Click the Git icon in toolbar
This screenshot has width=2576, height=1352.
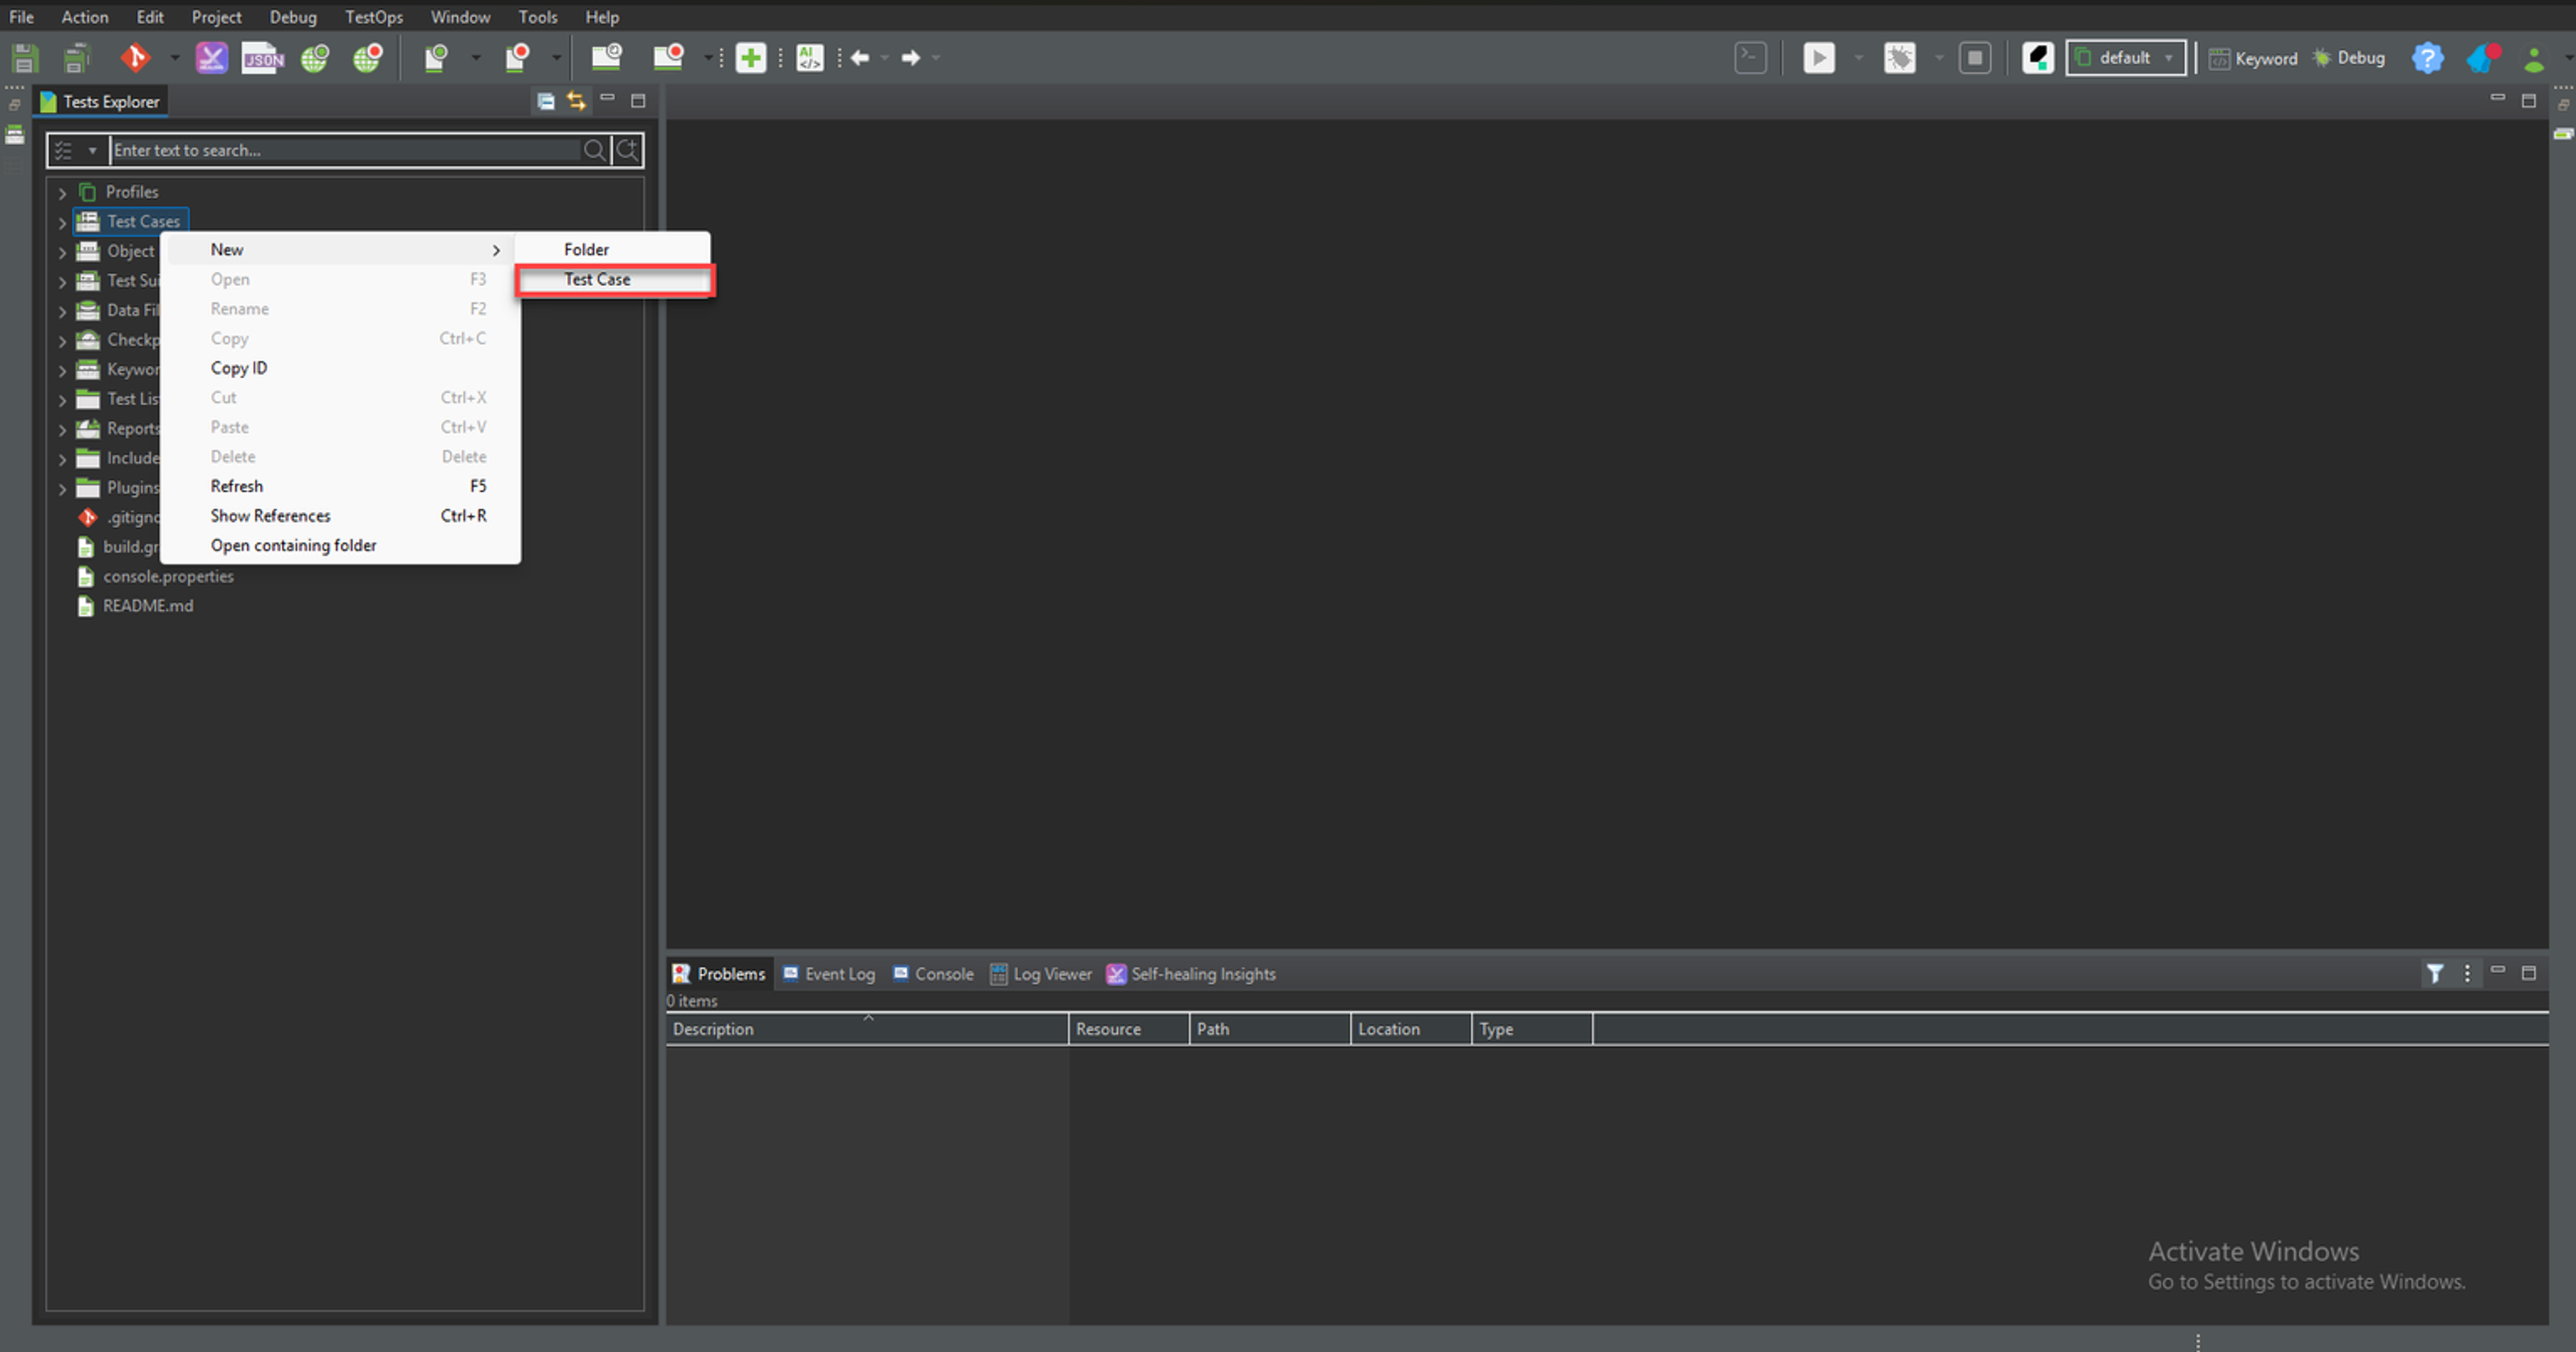point(135,58)
